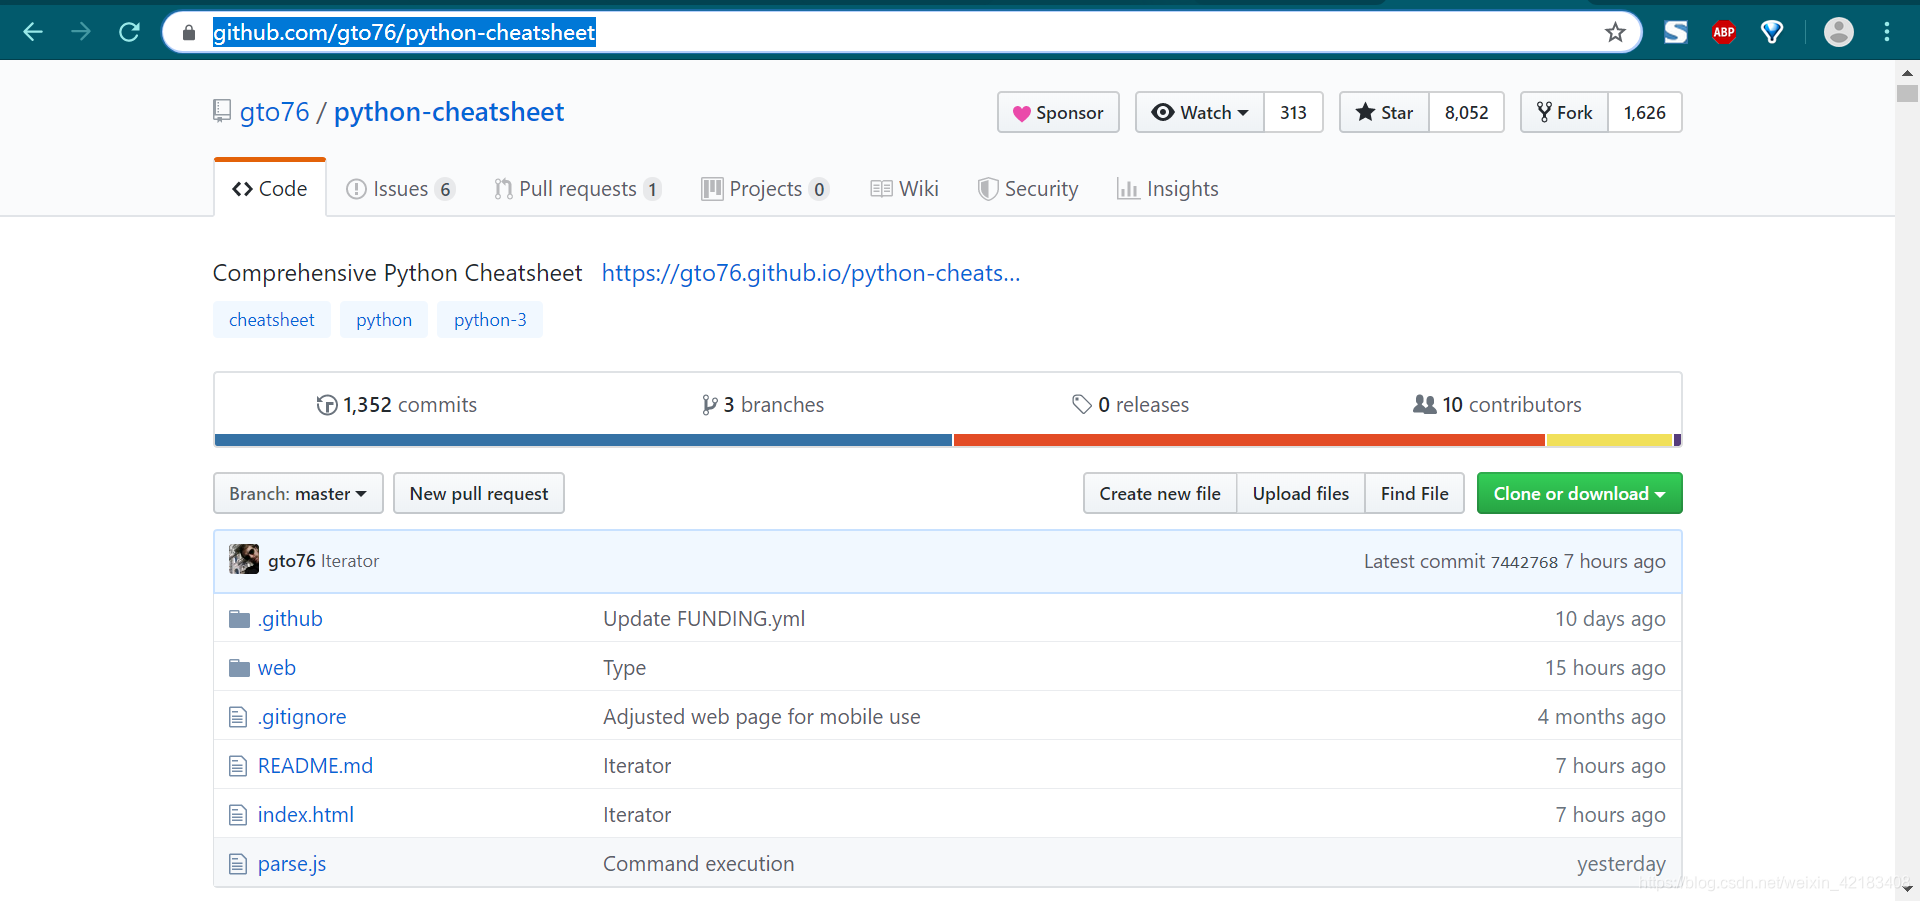
Task: Open the Security tab
Action: (1028, 189)
